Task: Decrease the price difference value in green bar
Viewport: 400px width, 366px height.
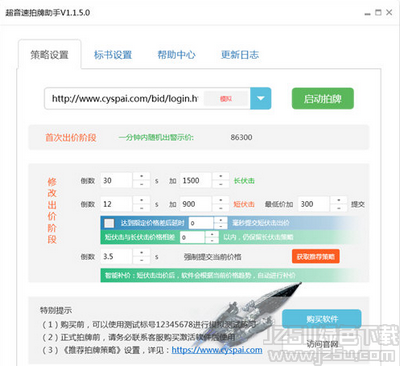Action: point(212,240)
